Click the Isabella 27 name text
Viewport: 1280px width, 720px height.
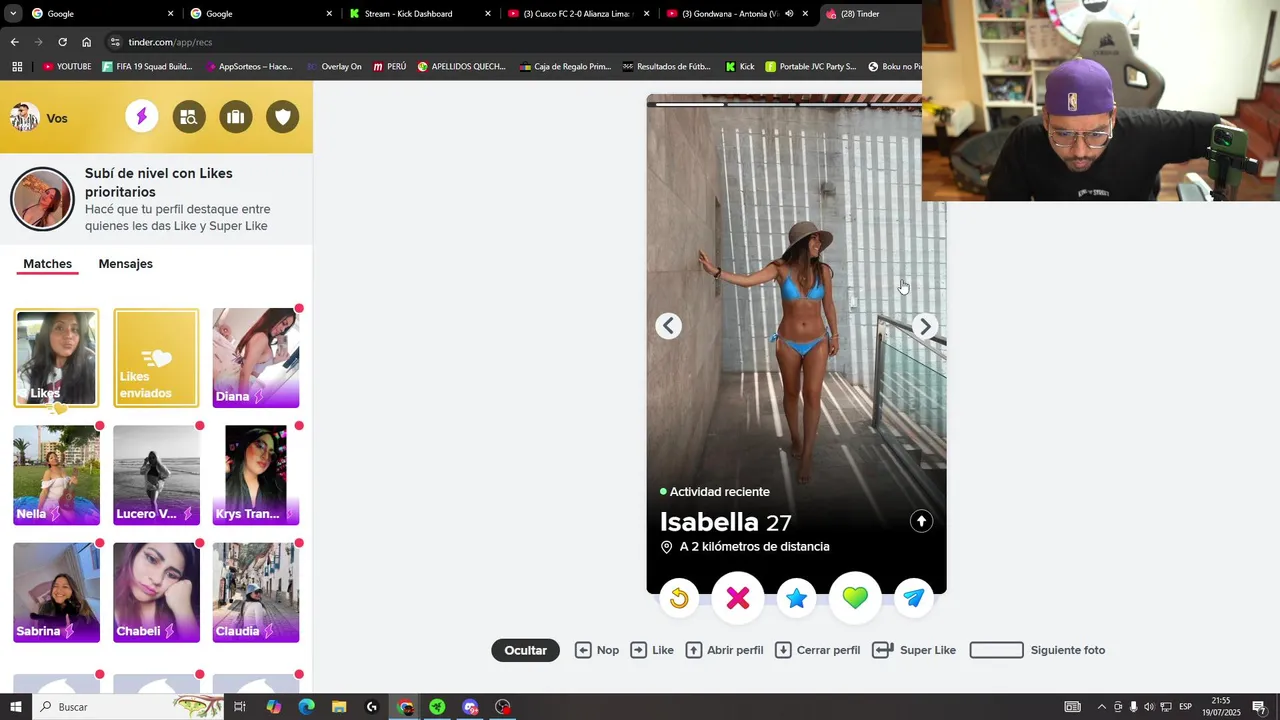pyautogui.click(x=725, y=522)
